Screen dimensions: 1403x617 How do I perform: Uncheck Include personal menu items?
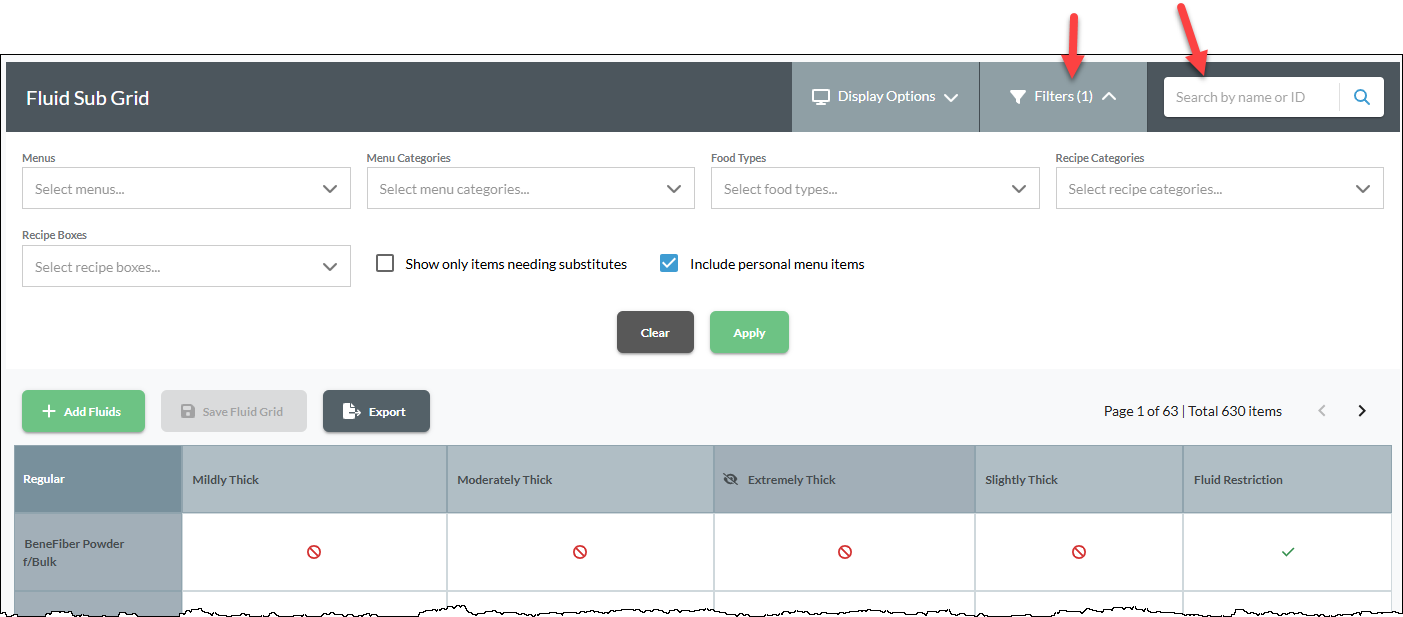[x=668, y=262]
